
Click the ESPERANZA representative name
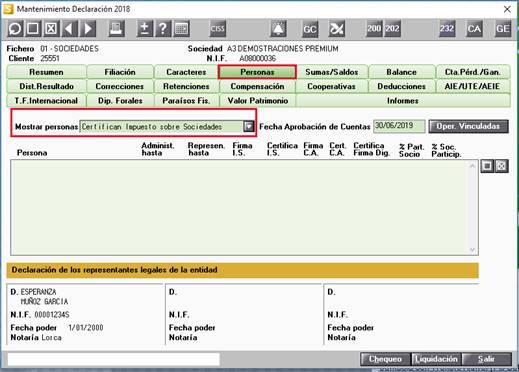click(x=38, y=292)
